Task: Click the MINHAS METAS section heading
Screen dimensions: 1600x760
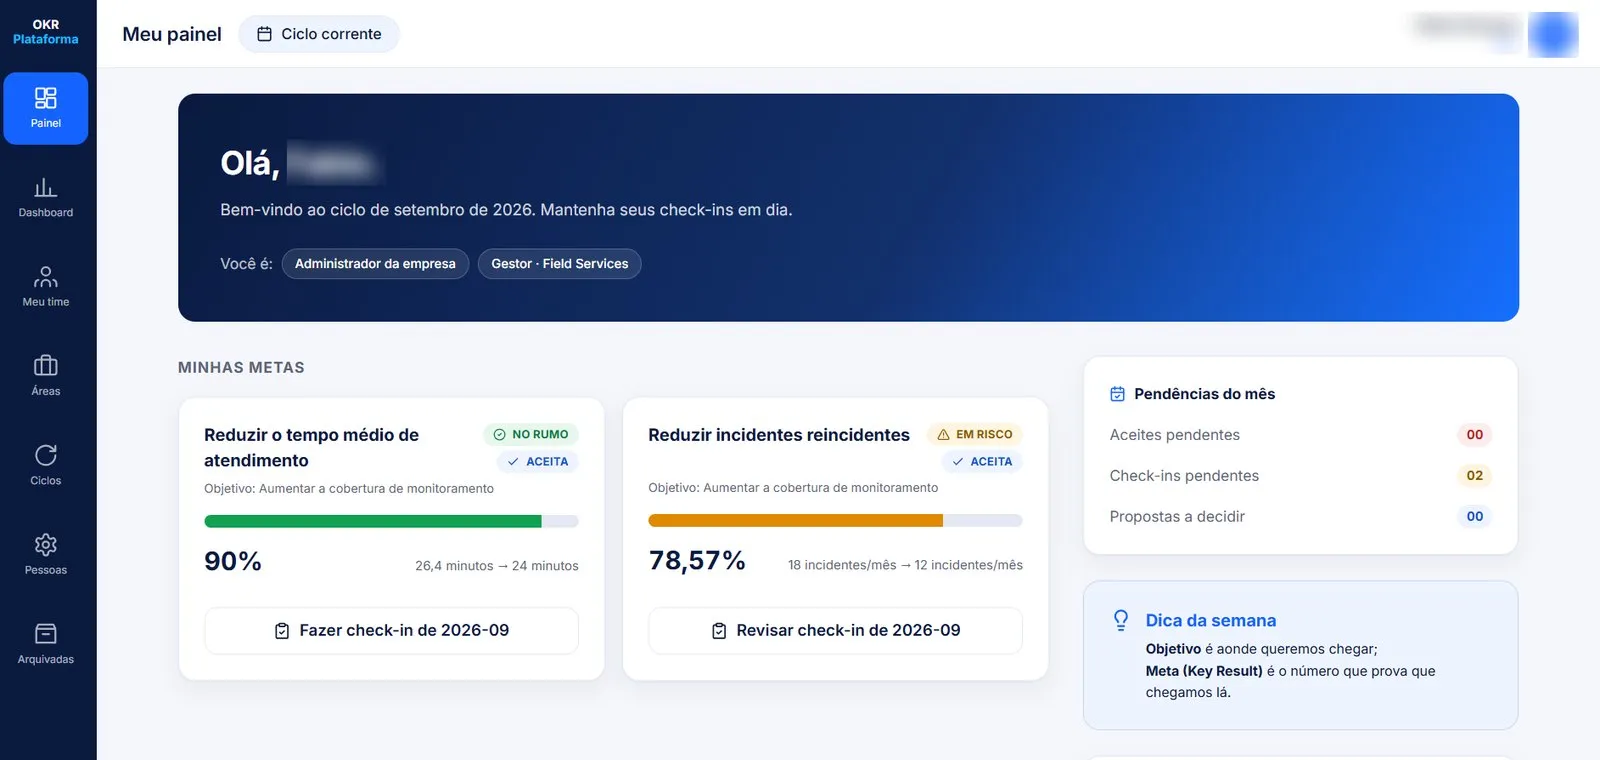Action: (241, 368)
